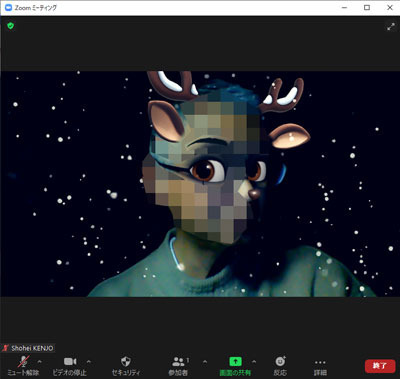Unmute using the crossed microphone icon
This screenshot has height=379, width=400.
point(23,361)
